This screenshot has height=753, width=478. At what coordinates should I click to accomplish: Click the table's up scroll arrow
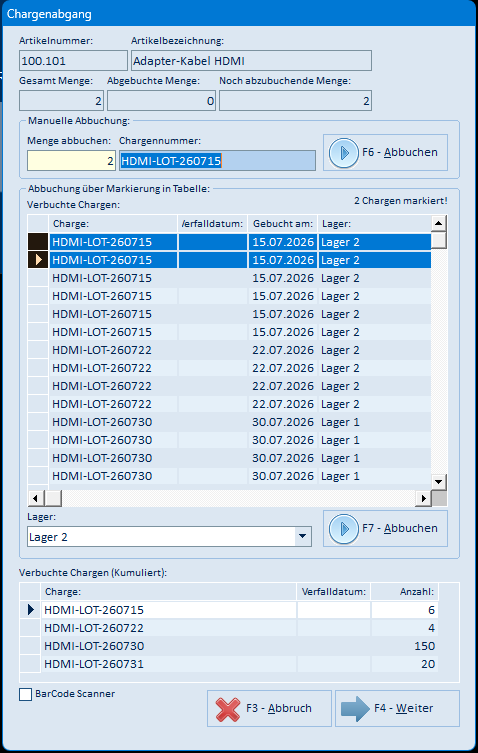[x=438, y=223]
